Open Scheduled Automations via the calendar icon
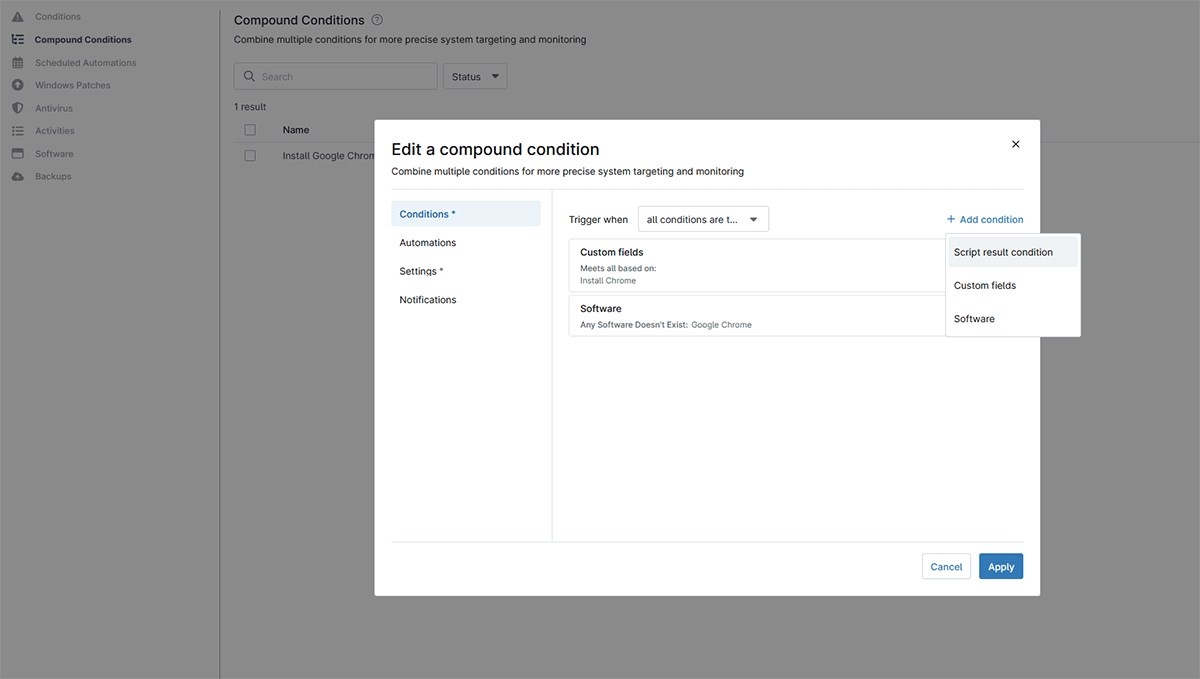The width and height of the screenshot is (1200, 679). (19, 62)
